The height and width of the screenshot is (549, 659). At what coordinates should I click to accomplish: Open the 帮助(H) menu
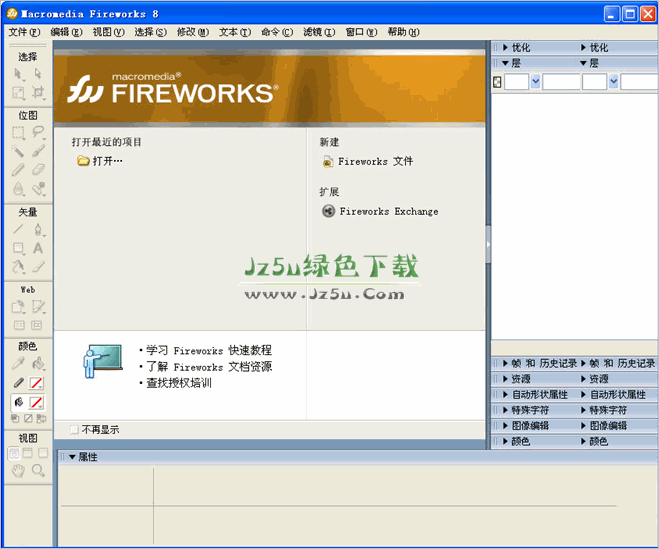tap(403, 32)
